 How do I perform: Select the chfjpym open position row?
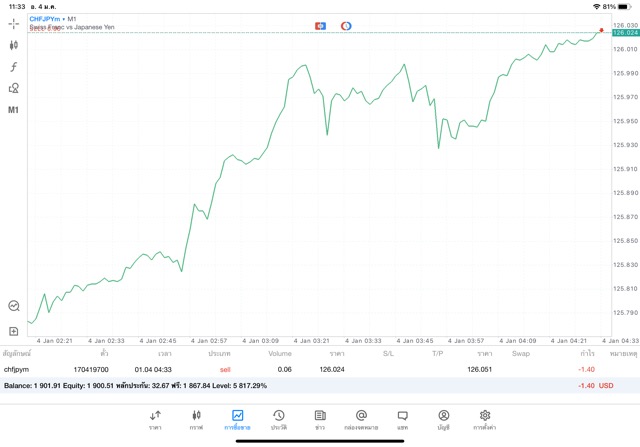click(x=320, y=369)
